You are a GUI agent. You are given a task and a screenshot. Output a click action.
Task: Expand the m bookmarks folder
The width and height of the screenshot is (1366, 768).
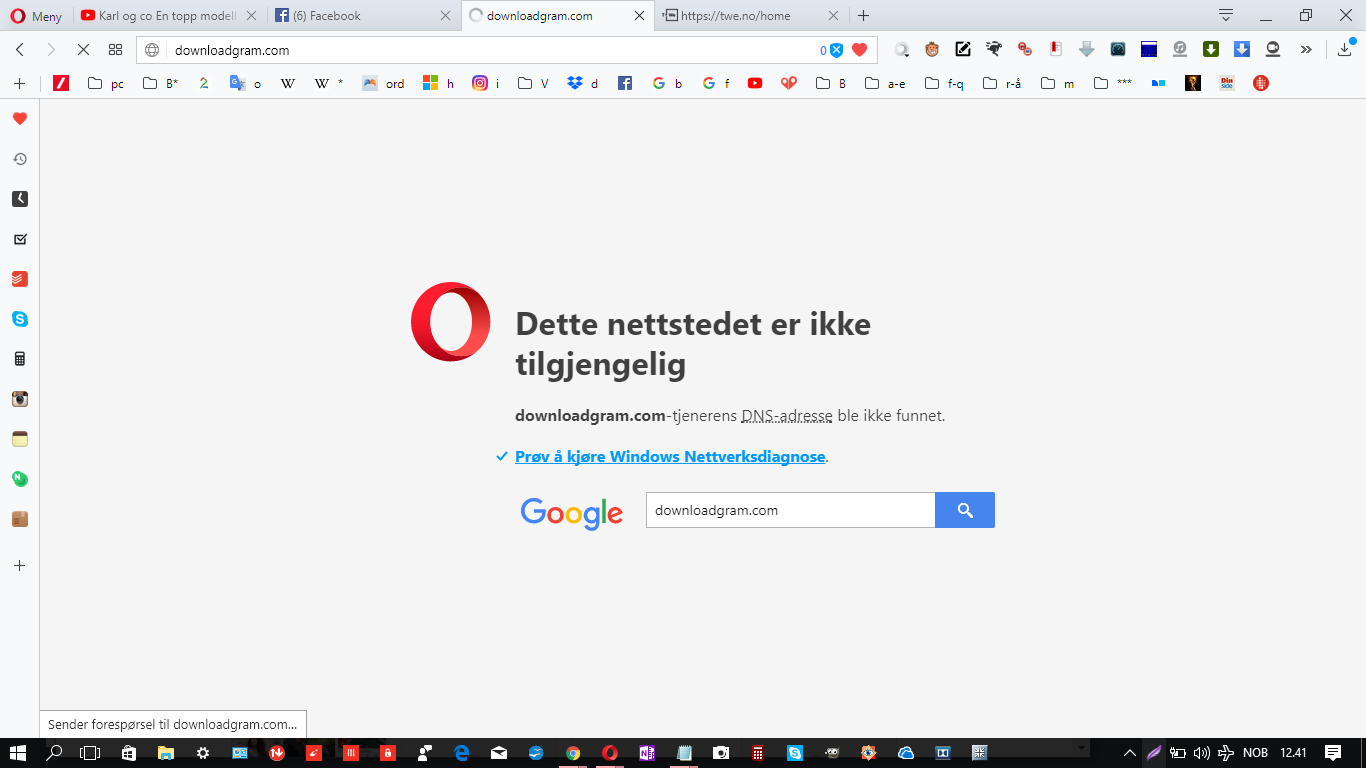[x=1058, y=84]
